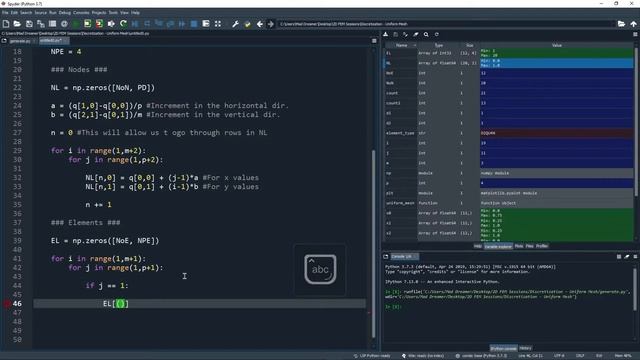Sort variables by Name column header
The width and height of the screenshot is (640, 360).
401,45
